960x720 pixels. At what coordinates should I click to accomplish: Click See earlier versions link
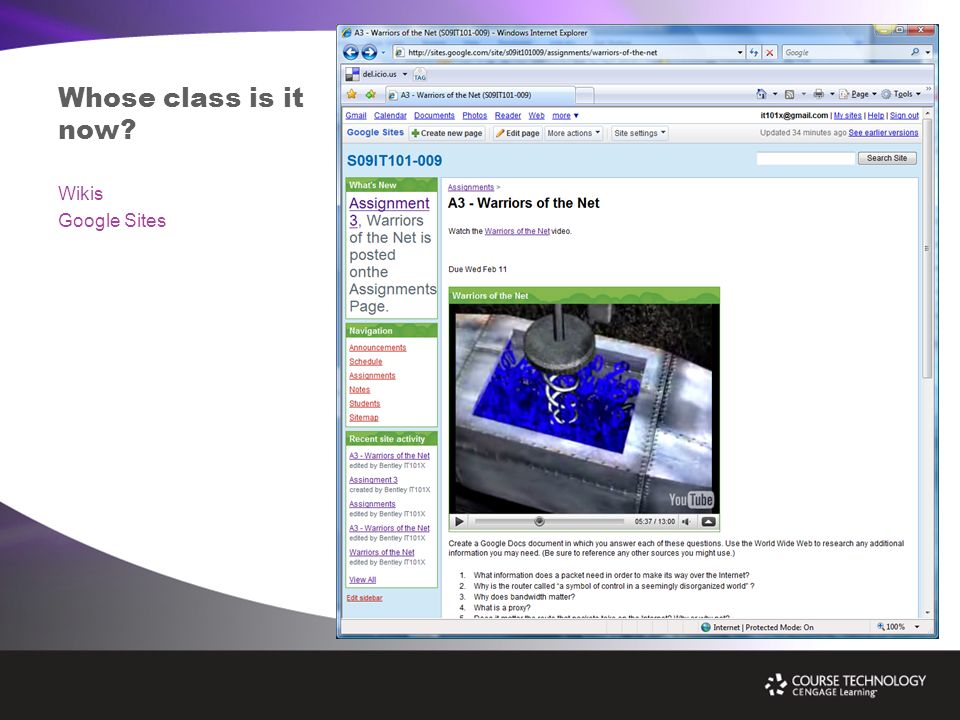tap(883, 133)
